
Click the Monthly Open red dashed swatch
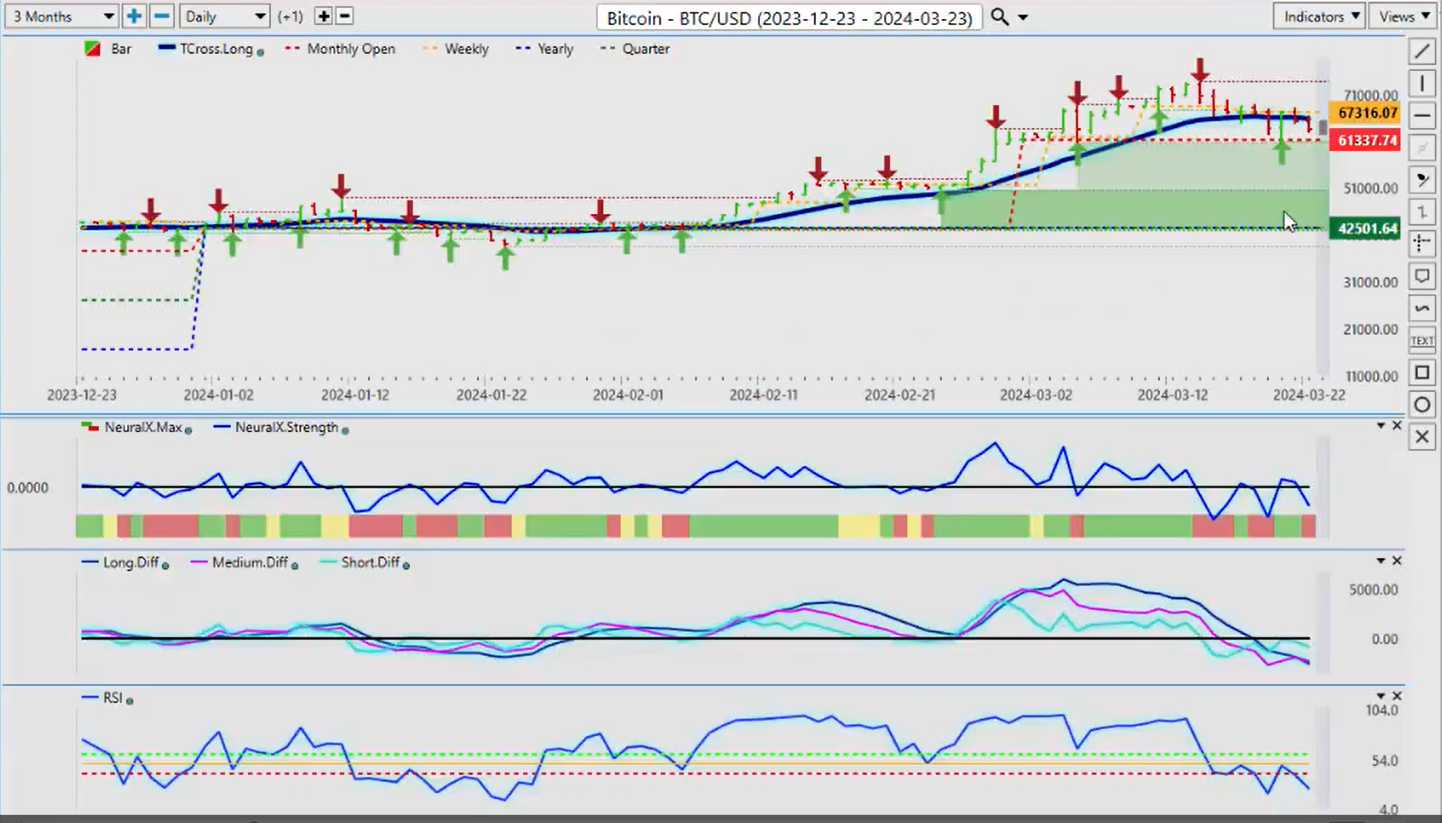click(x=293, y=48)
